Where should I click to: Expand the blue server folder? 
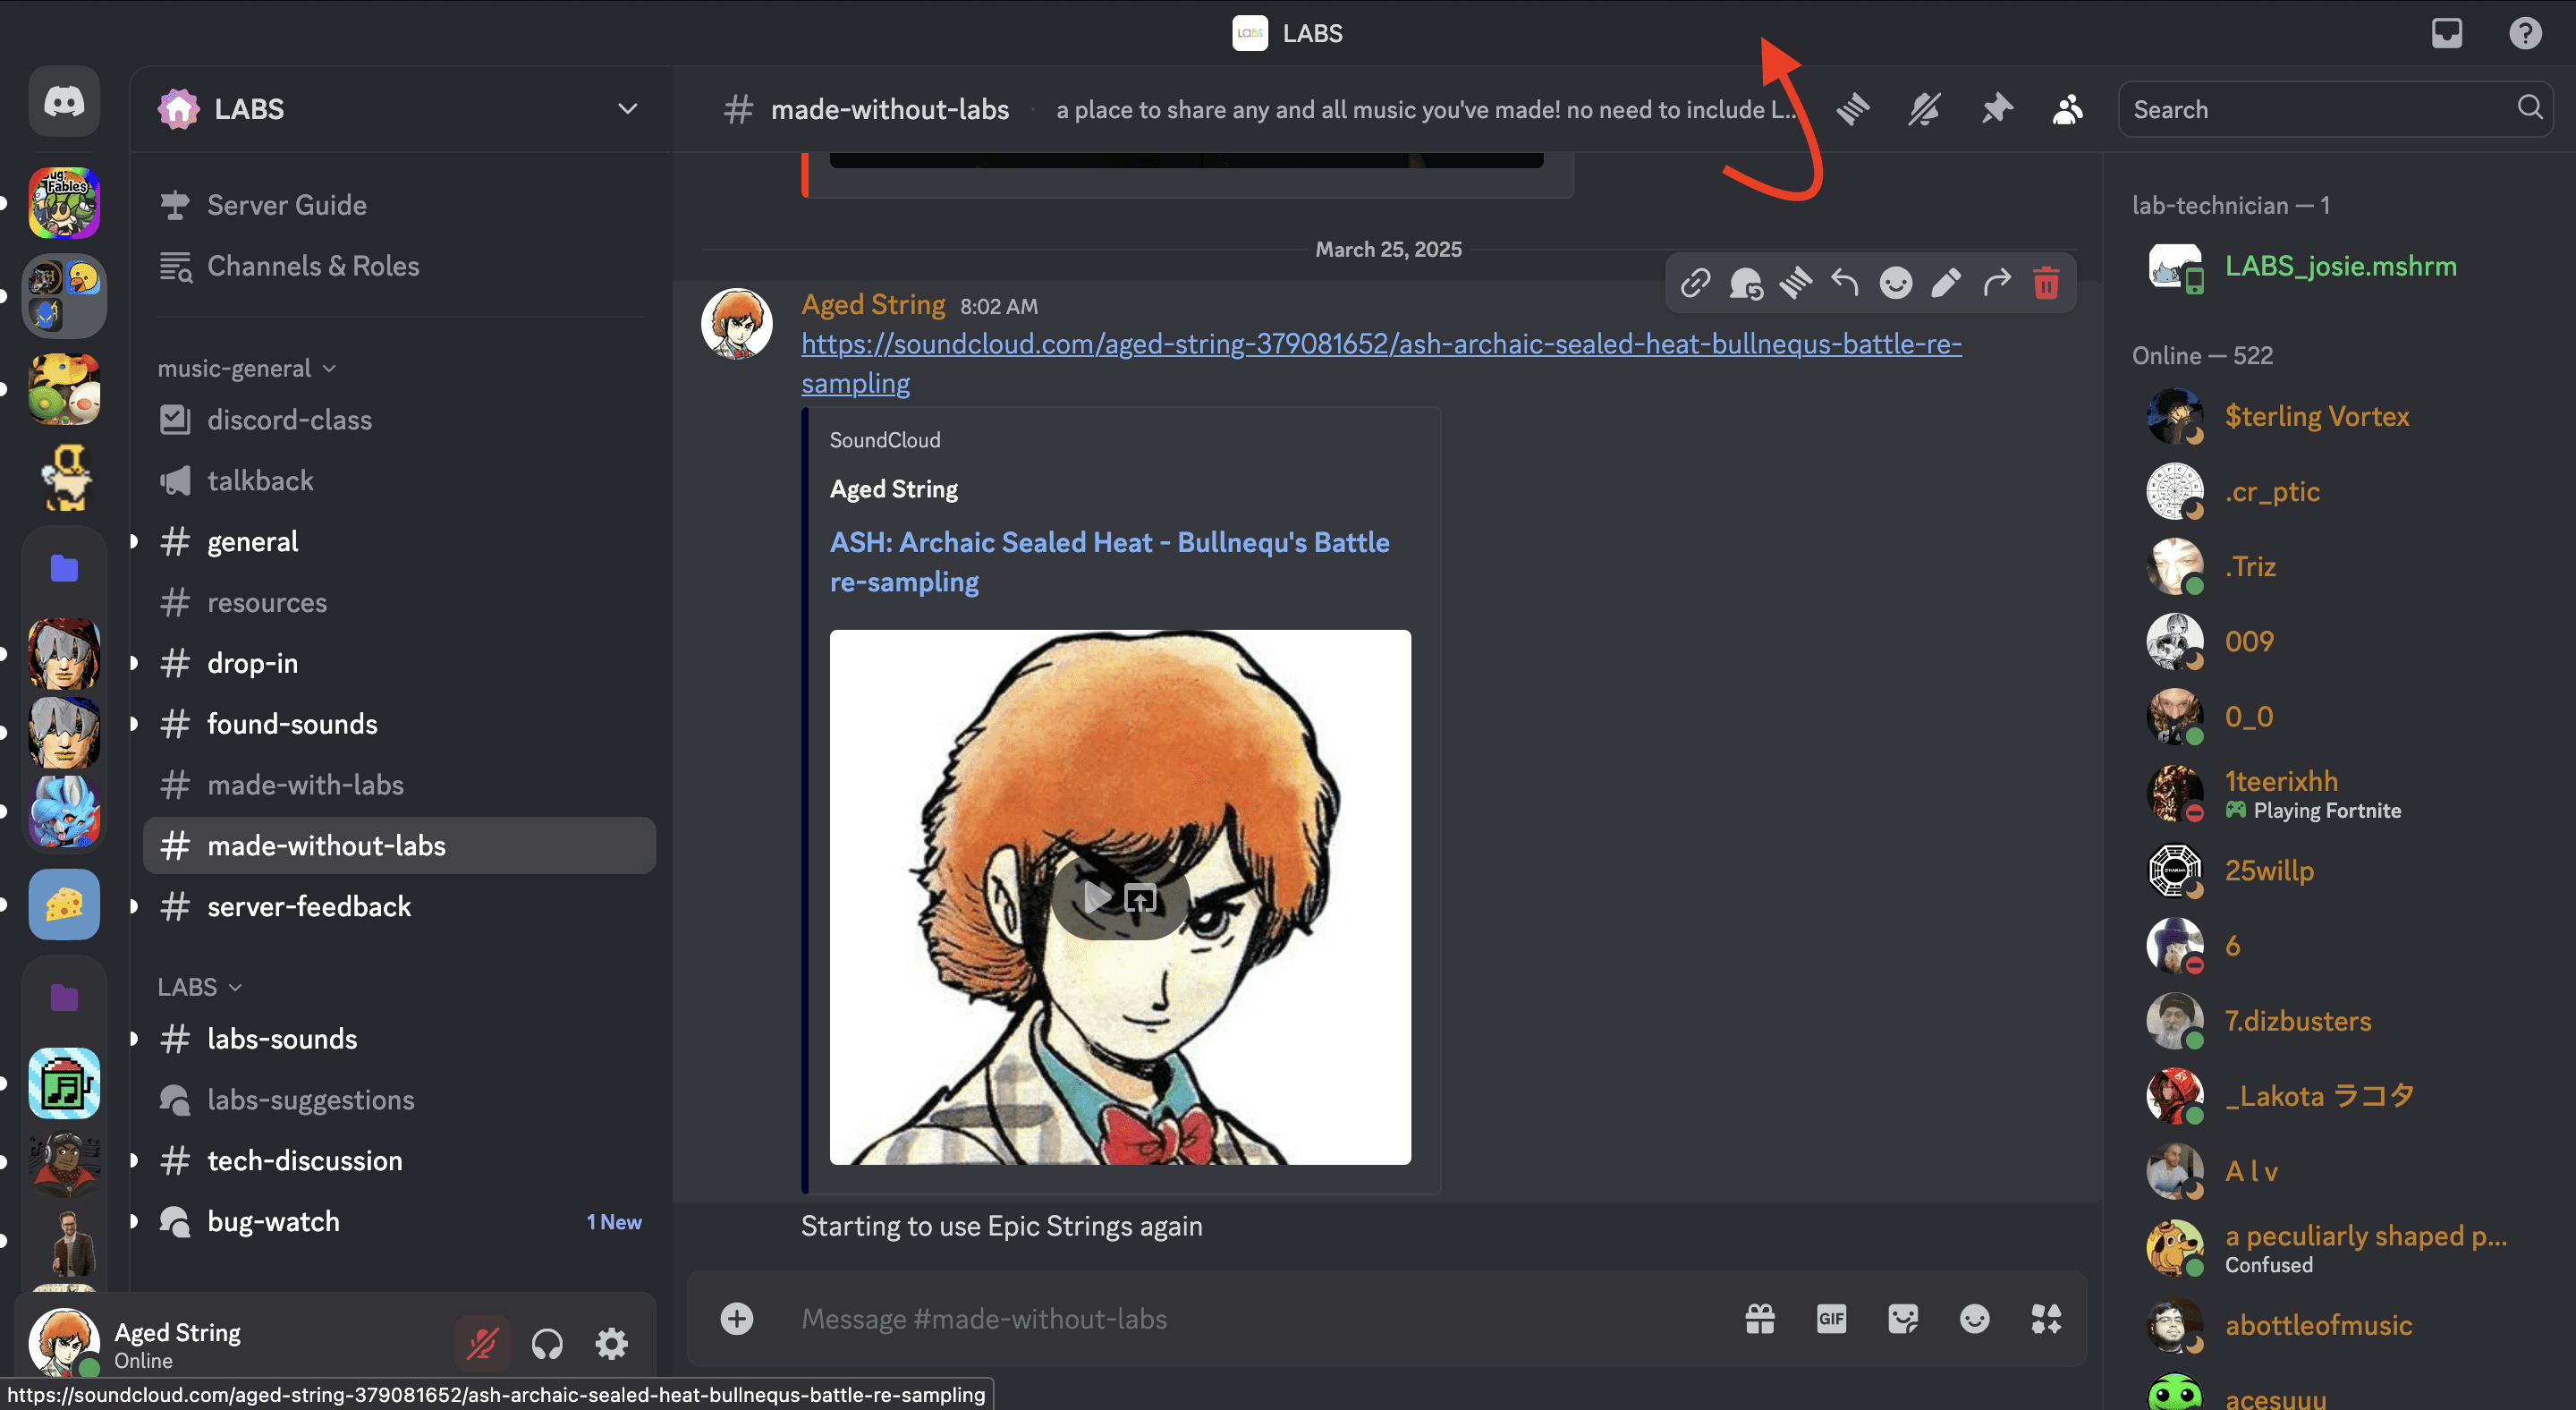(x=64, y=568)
